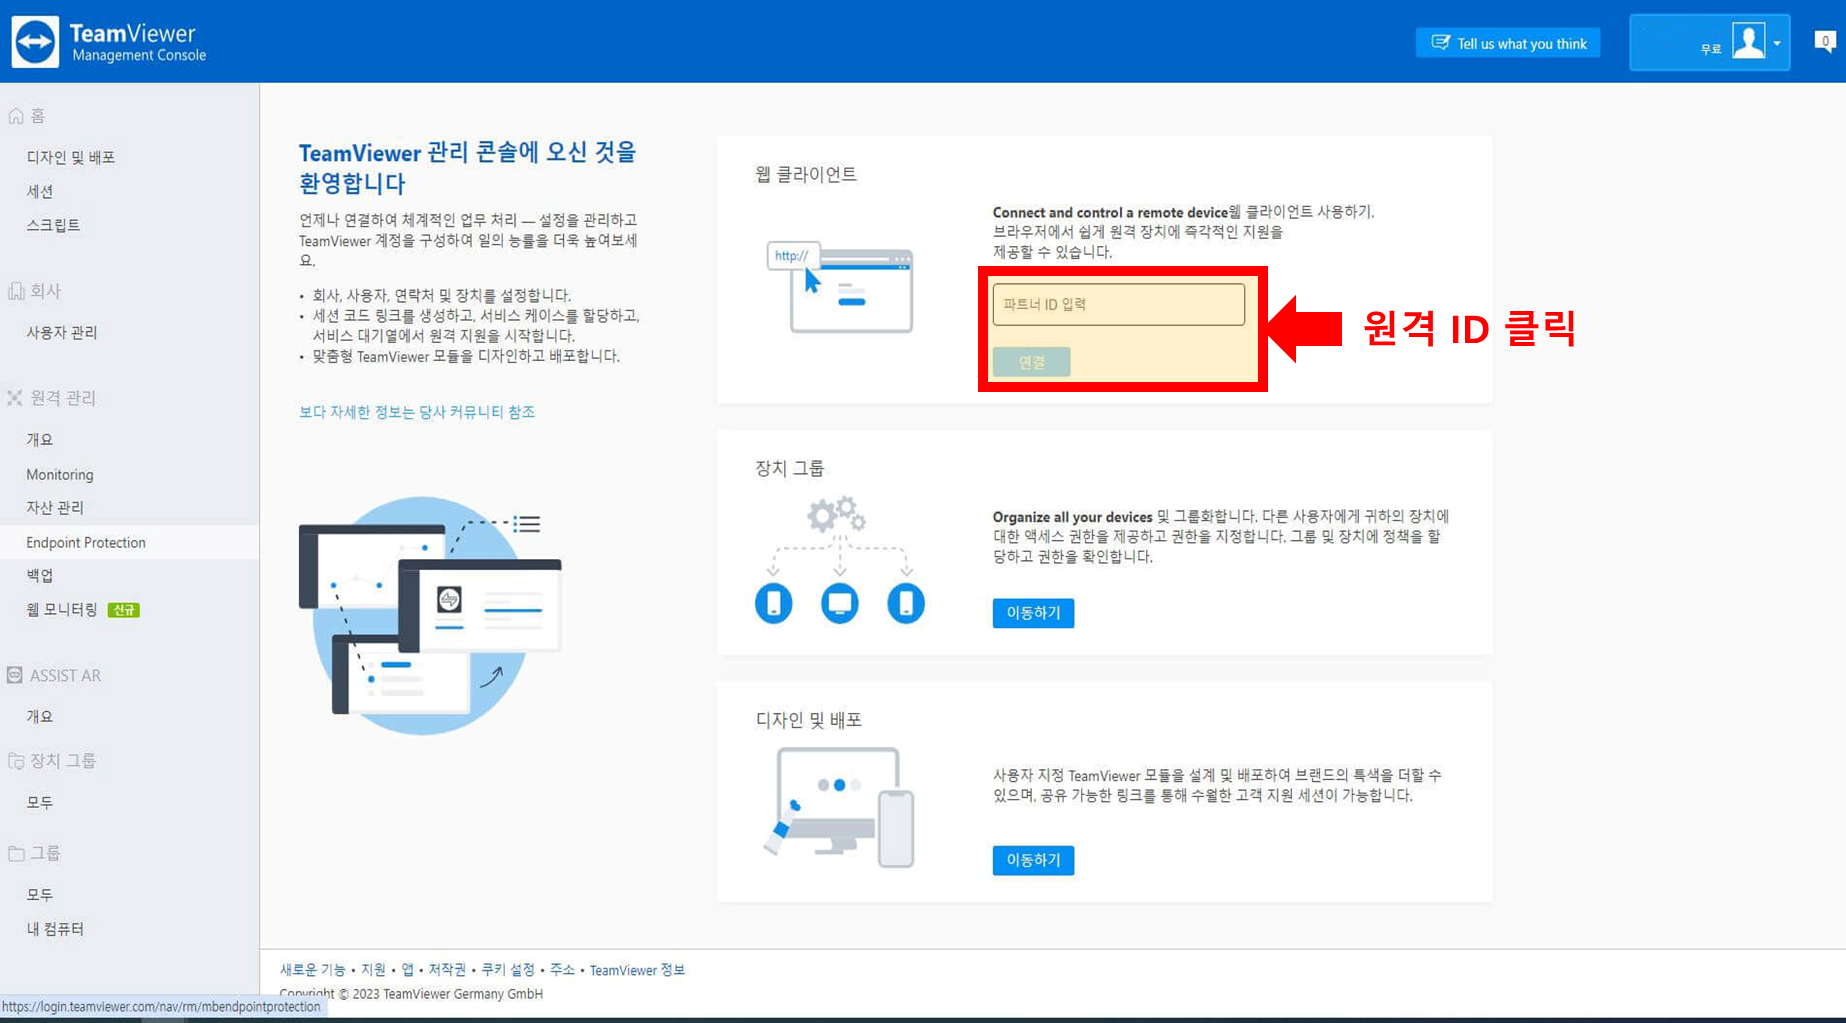Open 내 컴퓨터 in the sidebar
The width and height of the screenshot is (1846, 1023).
[55, 928]
